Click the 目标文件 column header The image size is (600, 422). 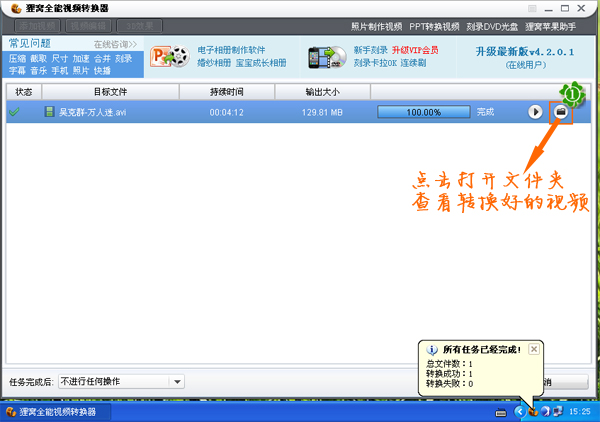coord(111,92)
